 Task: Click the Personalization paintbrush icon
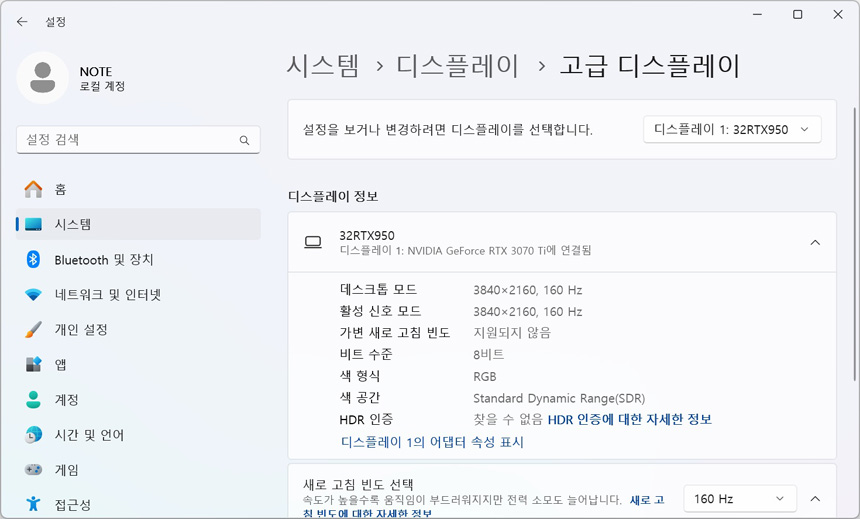[x=34, y=330]
